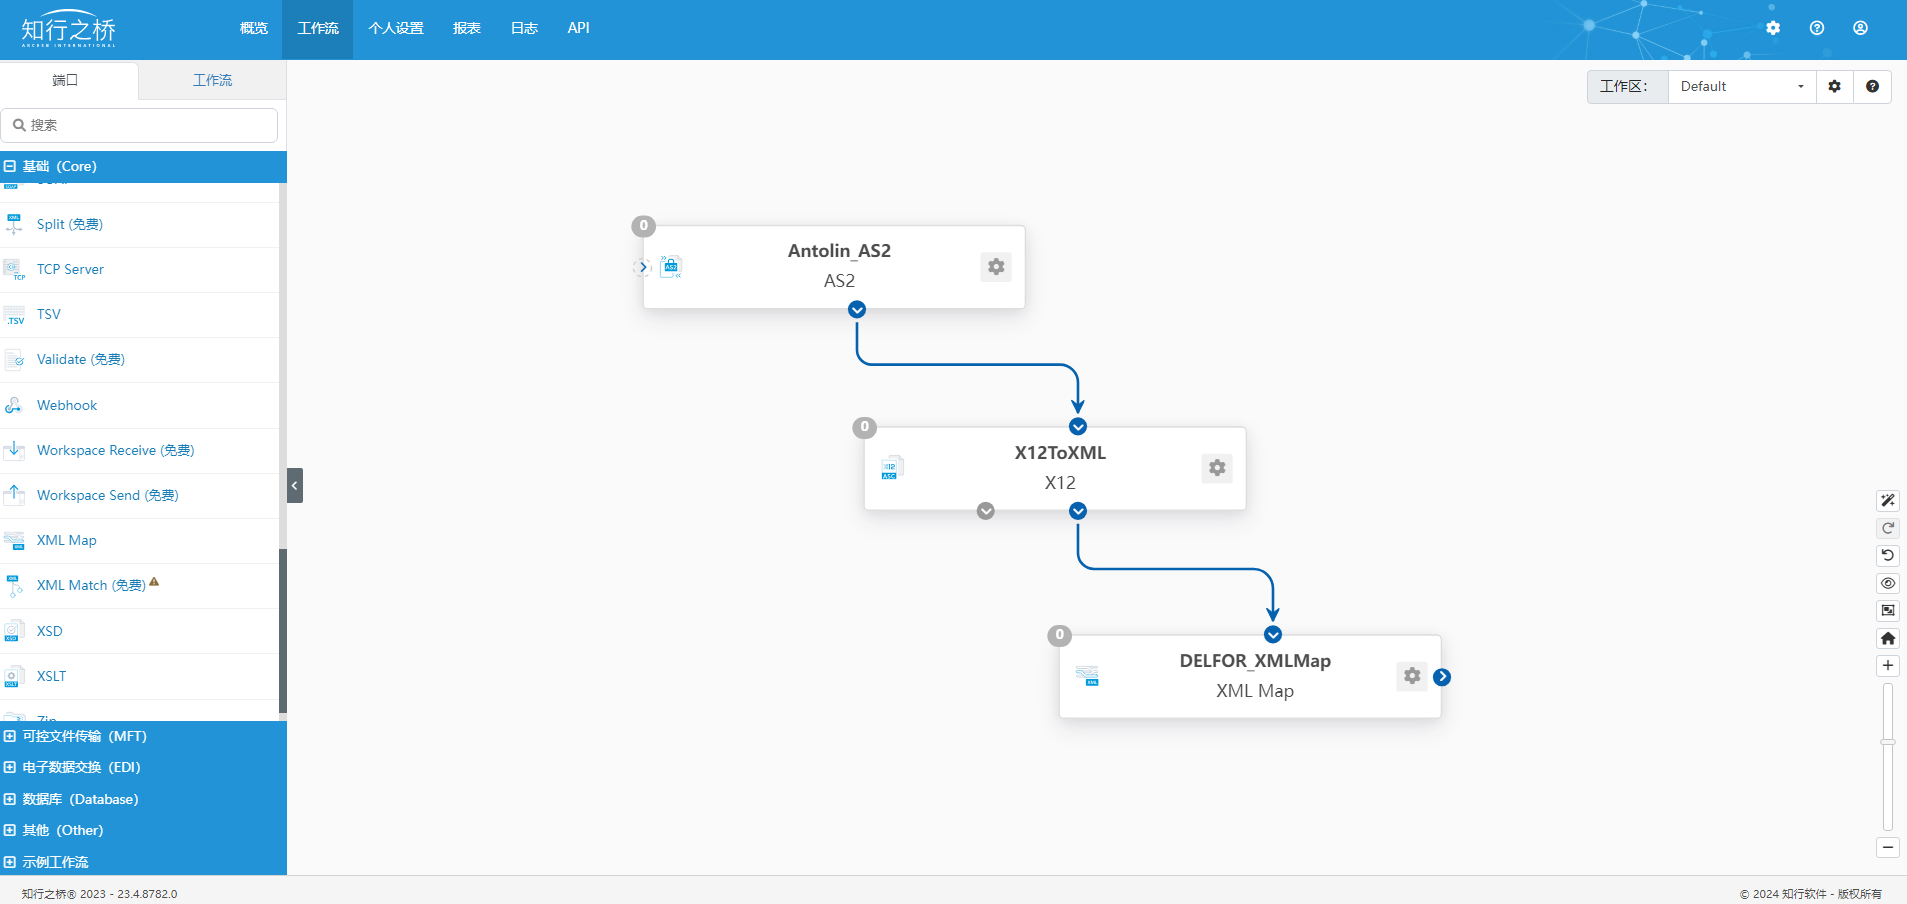
Task: Click the gear icon on DELFOR_XMLMap node
Action: coord(1412,676)
